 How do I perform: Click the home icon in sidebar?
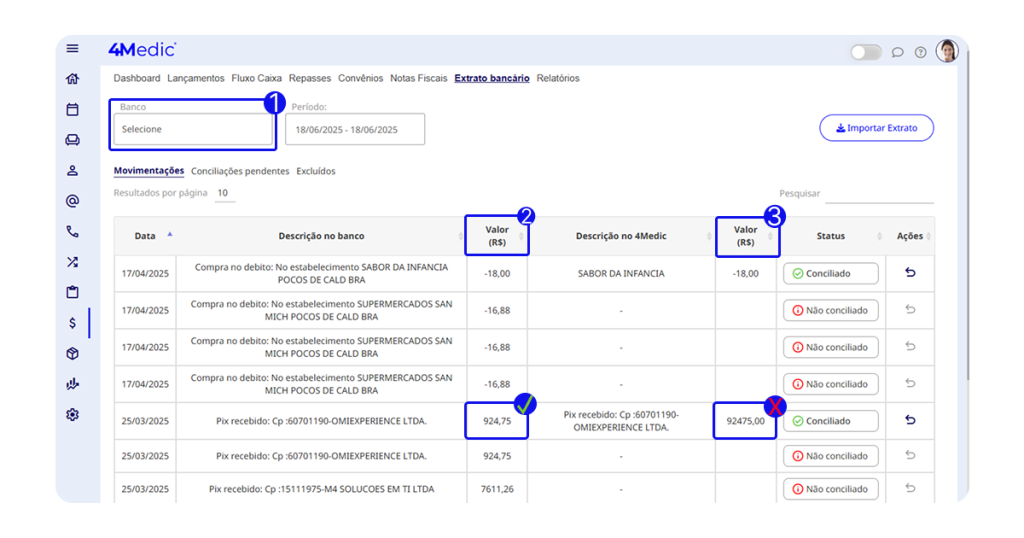(x=72, y=79)
